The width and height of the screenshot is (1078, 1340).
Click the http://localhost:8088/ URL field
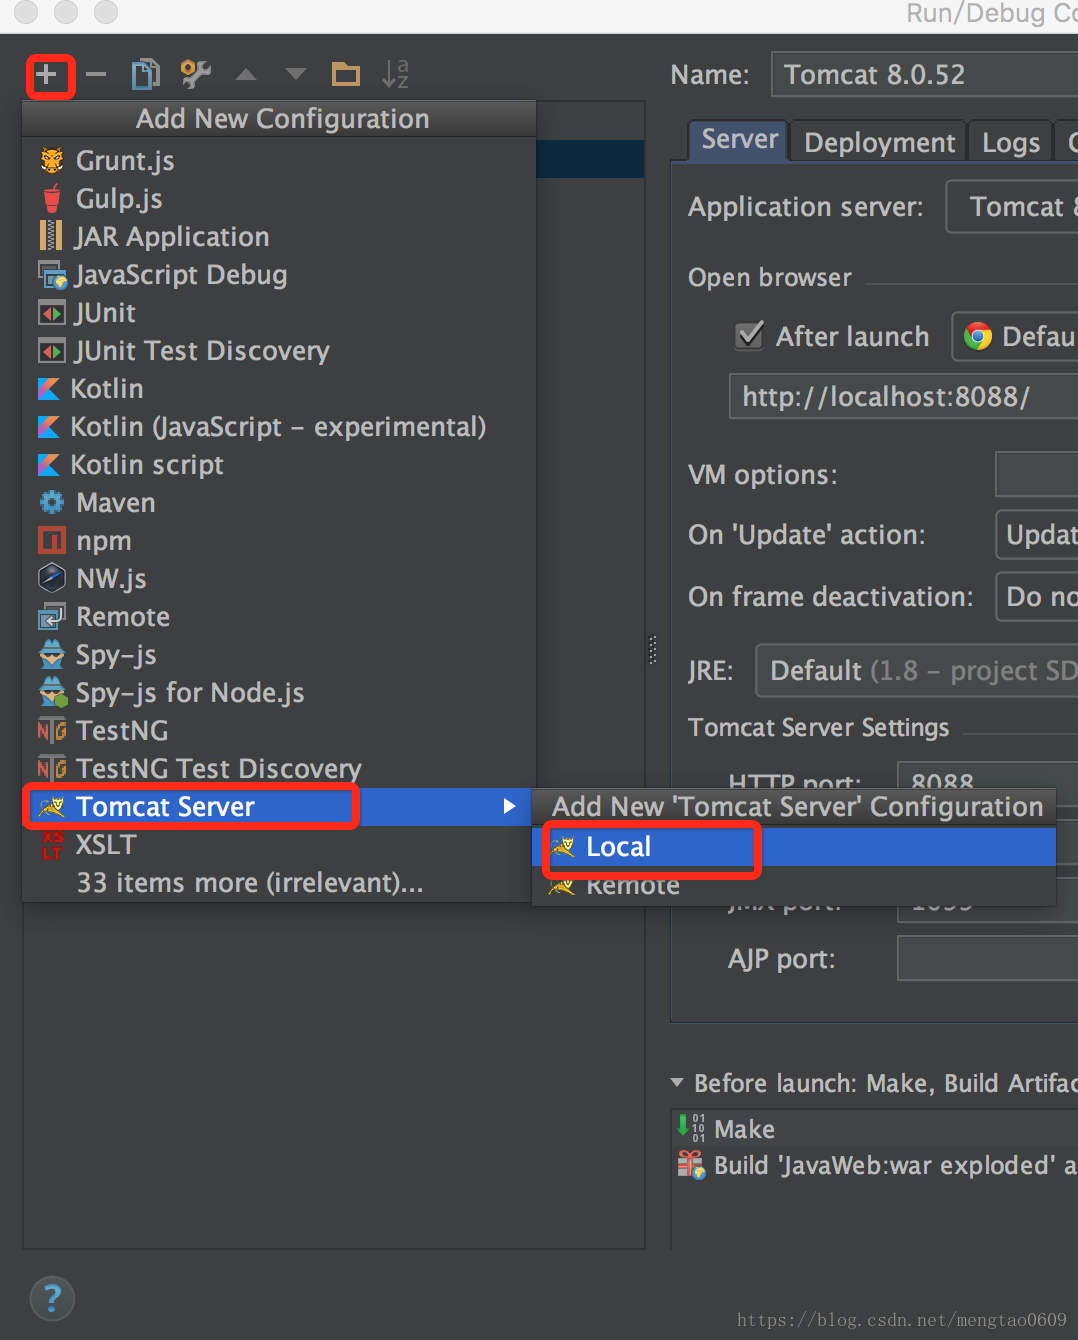click(x=904, y=397)
